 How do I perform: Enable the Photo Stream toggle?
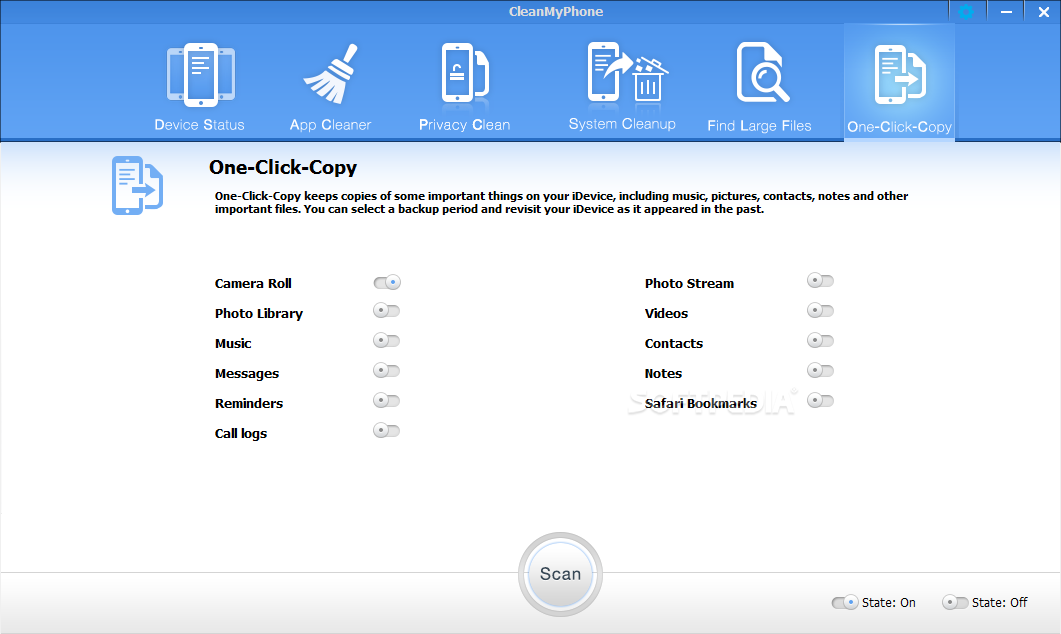point(820,280)
